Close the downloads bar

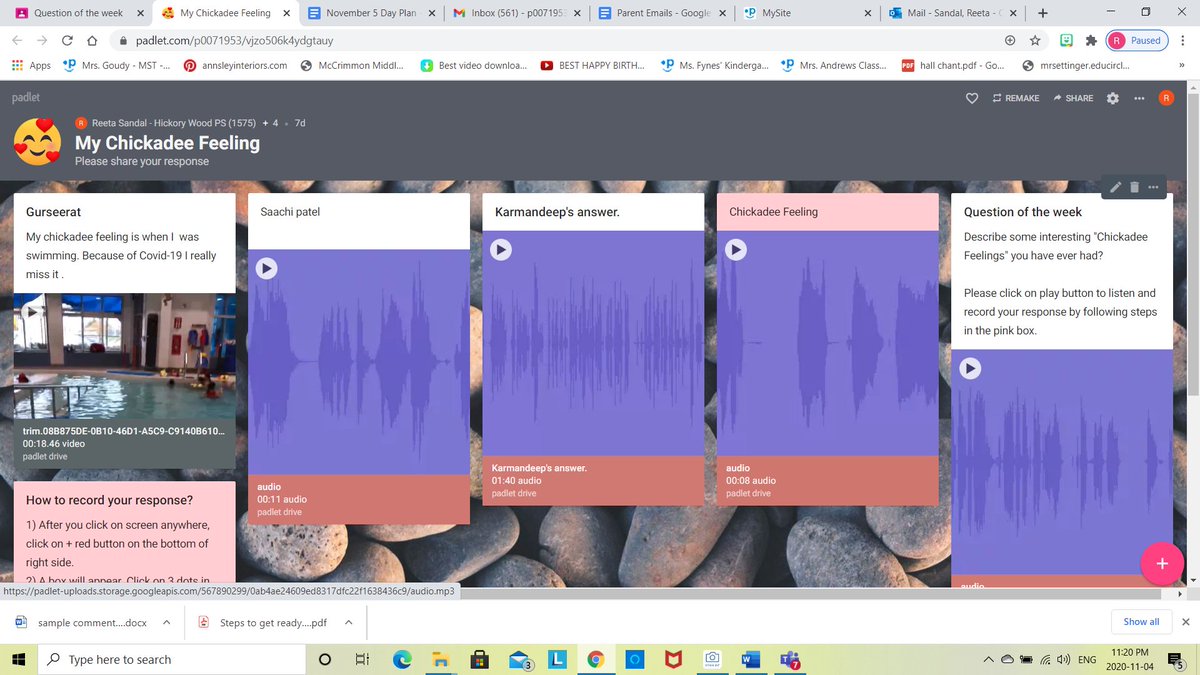tap(1185, 622)
